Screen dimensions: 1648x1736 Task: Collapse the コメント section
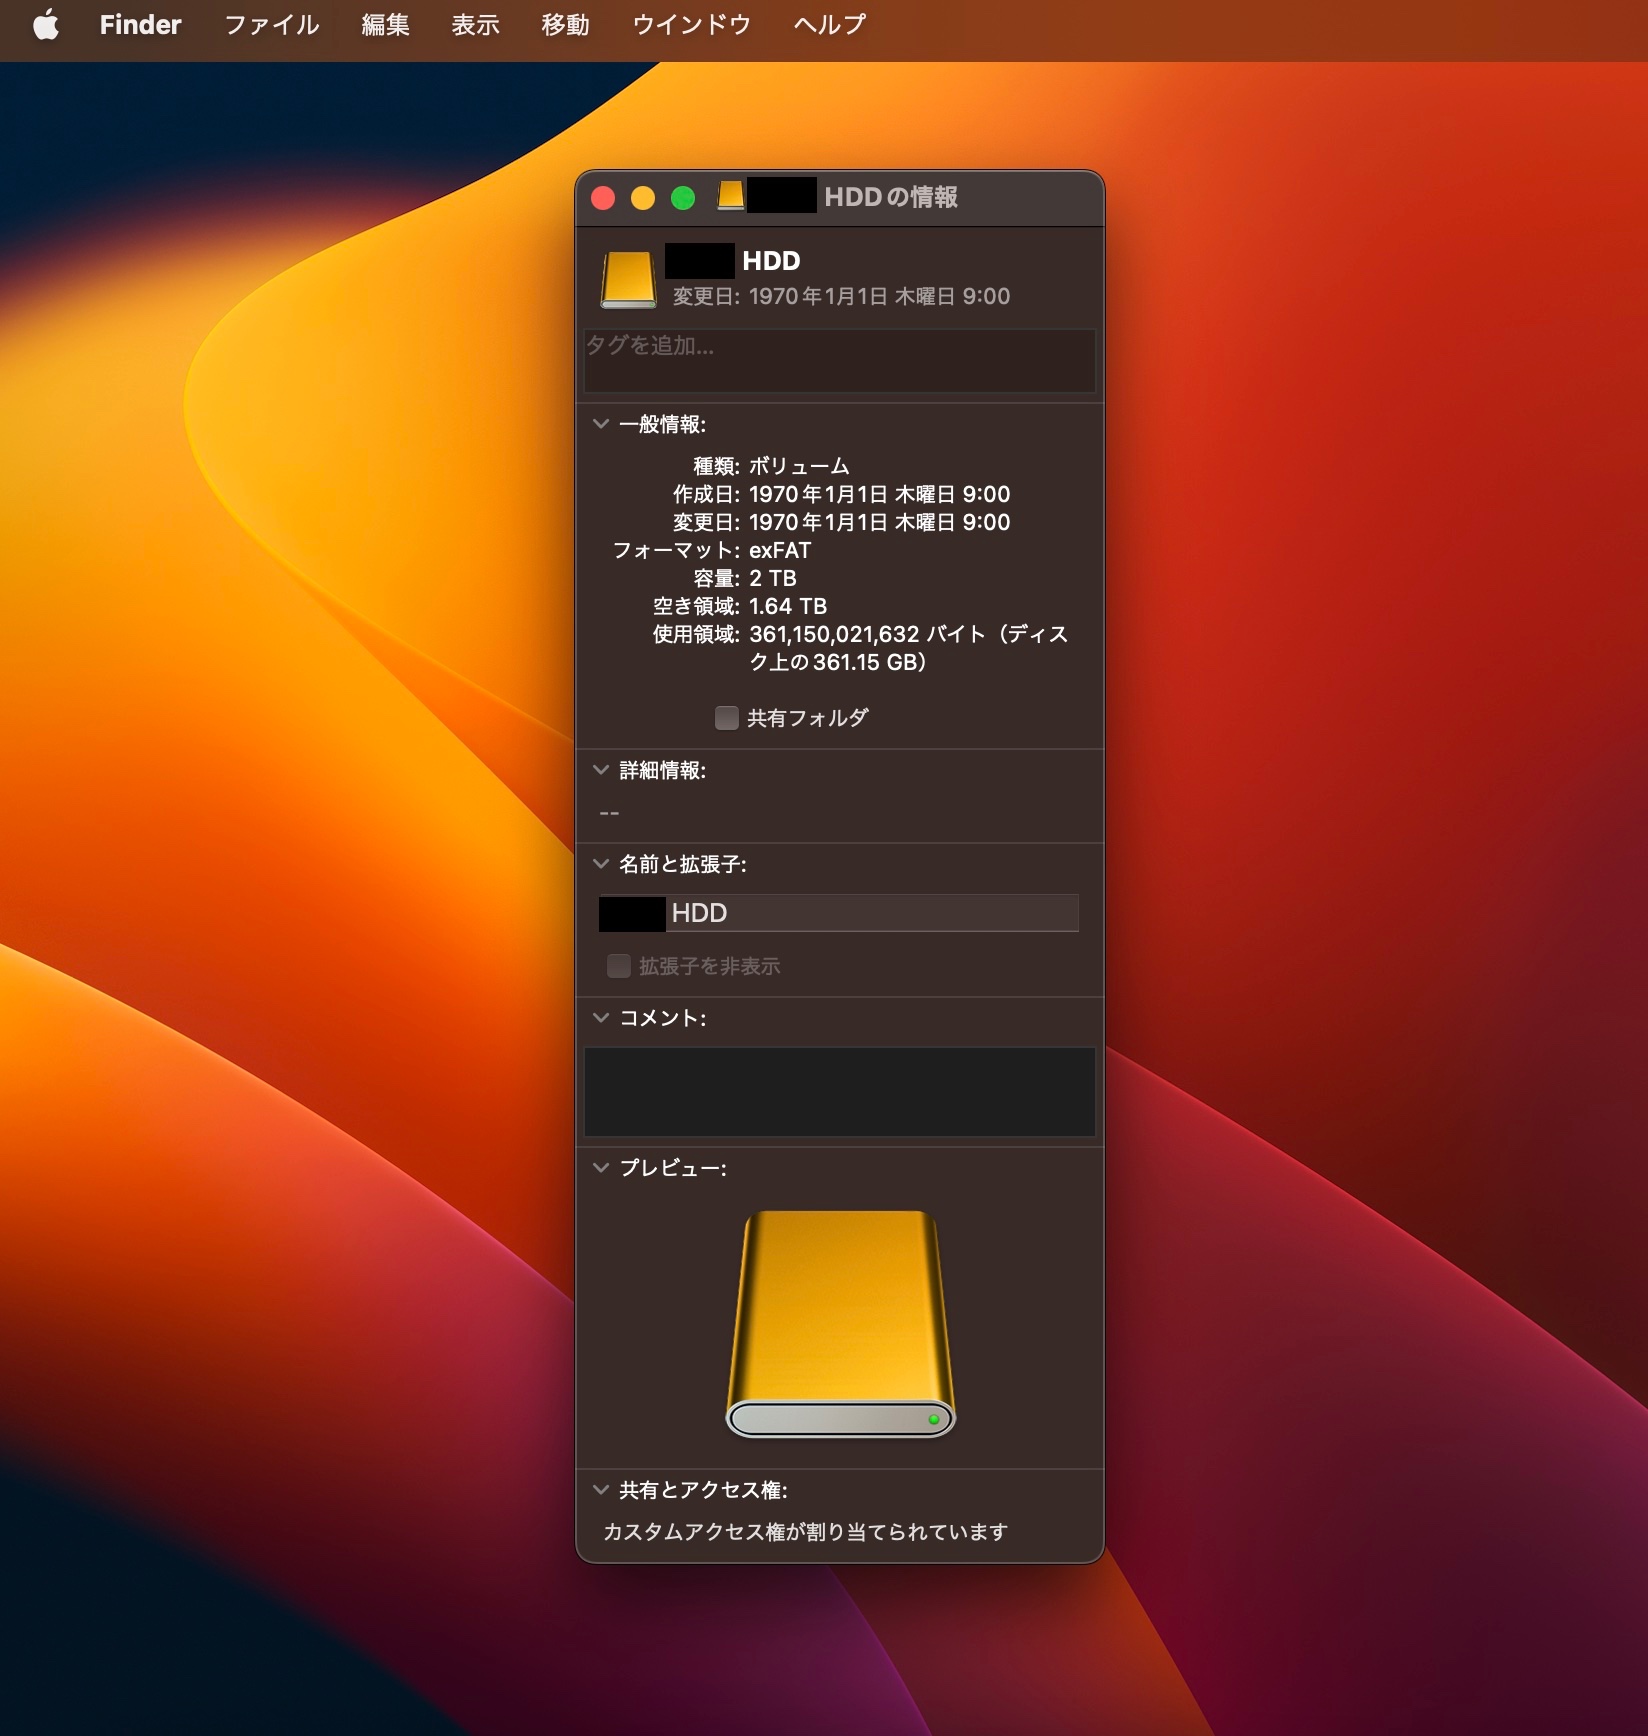click(601, 1018)
